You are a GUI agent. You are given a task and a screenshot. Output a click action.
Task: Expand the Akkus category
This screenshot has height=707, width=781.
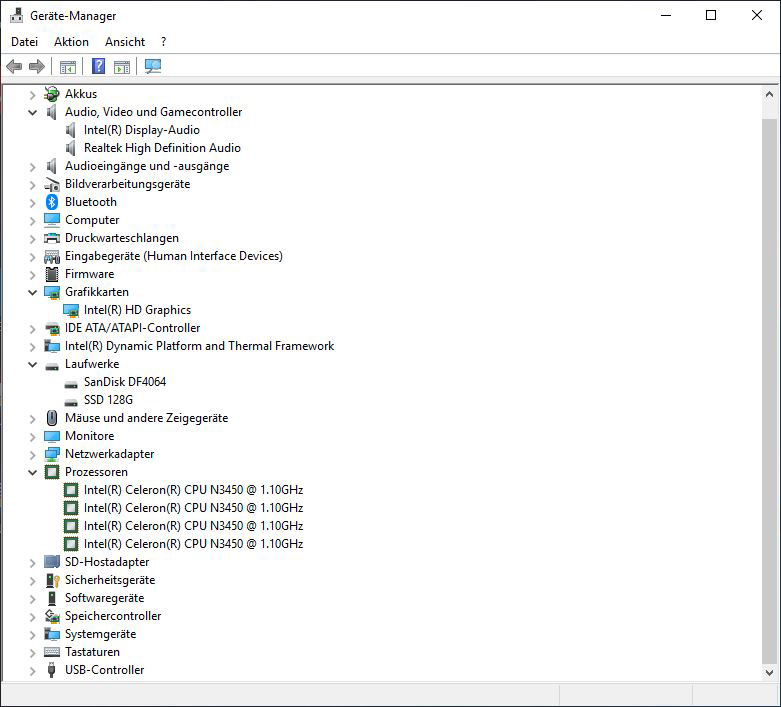coord(32,95)
